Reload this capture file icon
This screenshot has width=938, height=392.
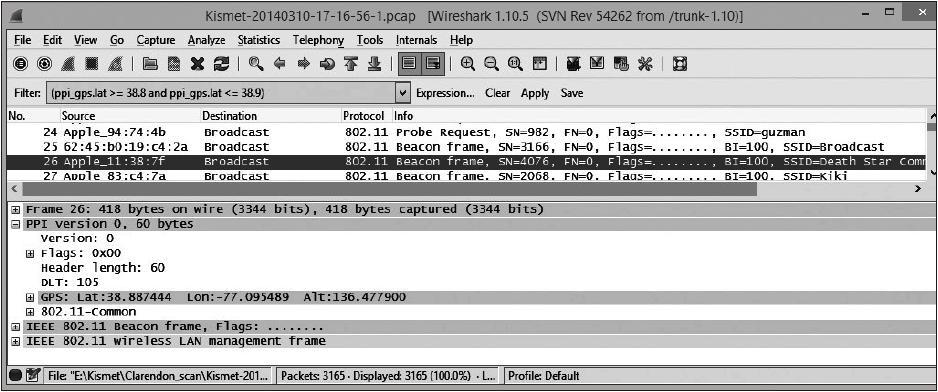(x=221, y=64)
